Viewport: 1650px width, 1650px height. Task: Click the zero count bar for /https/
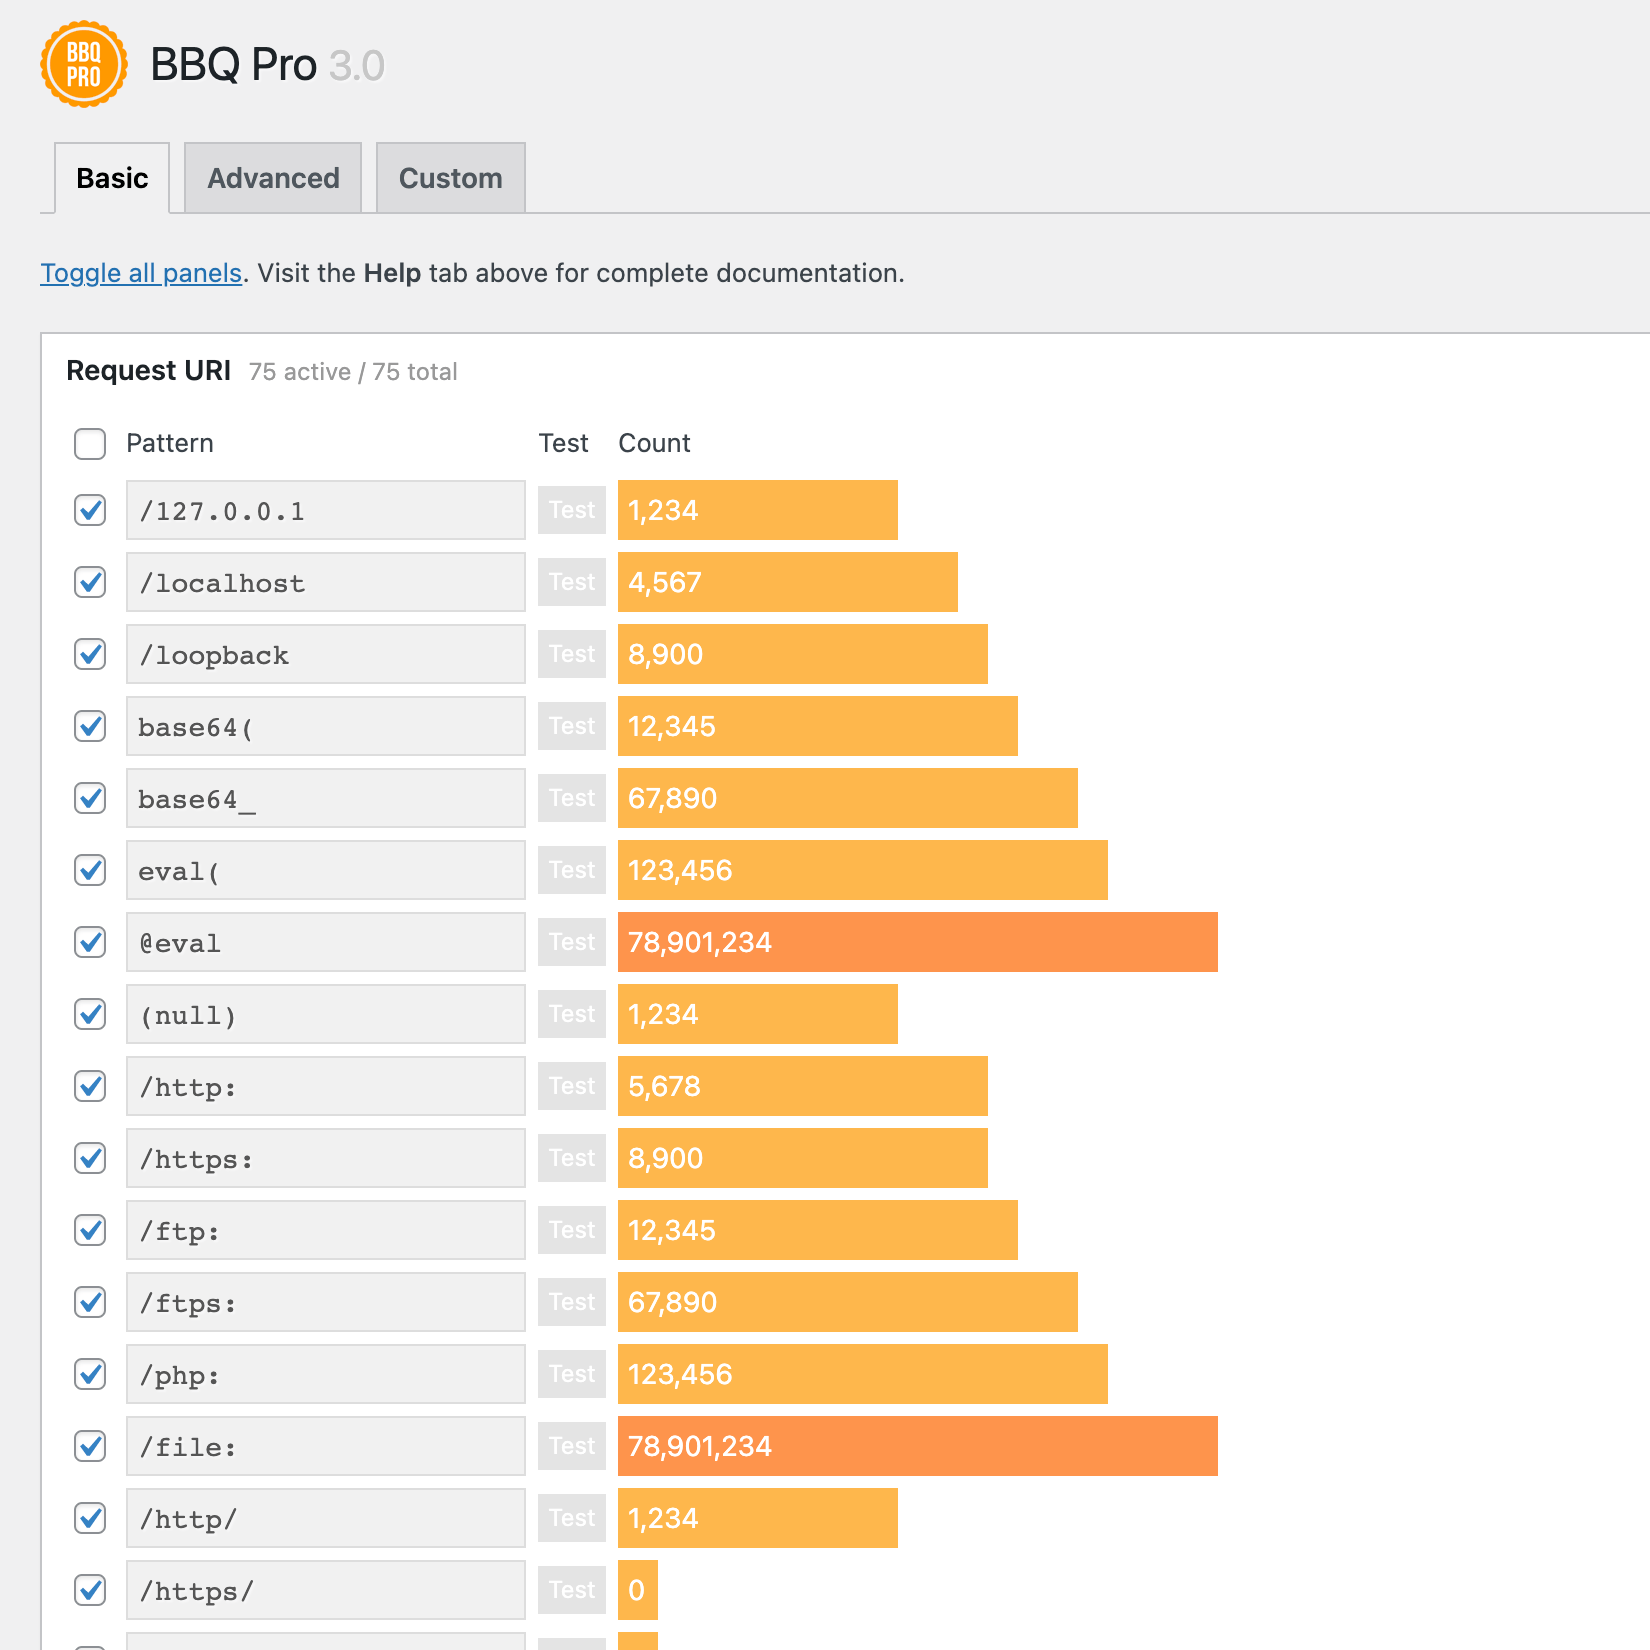click(637, 1590)
